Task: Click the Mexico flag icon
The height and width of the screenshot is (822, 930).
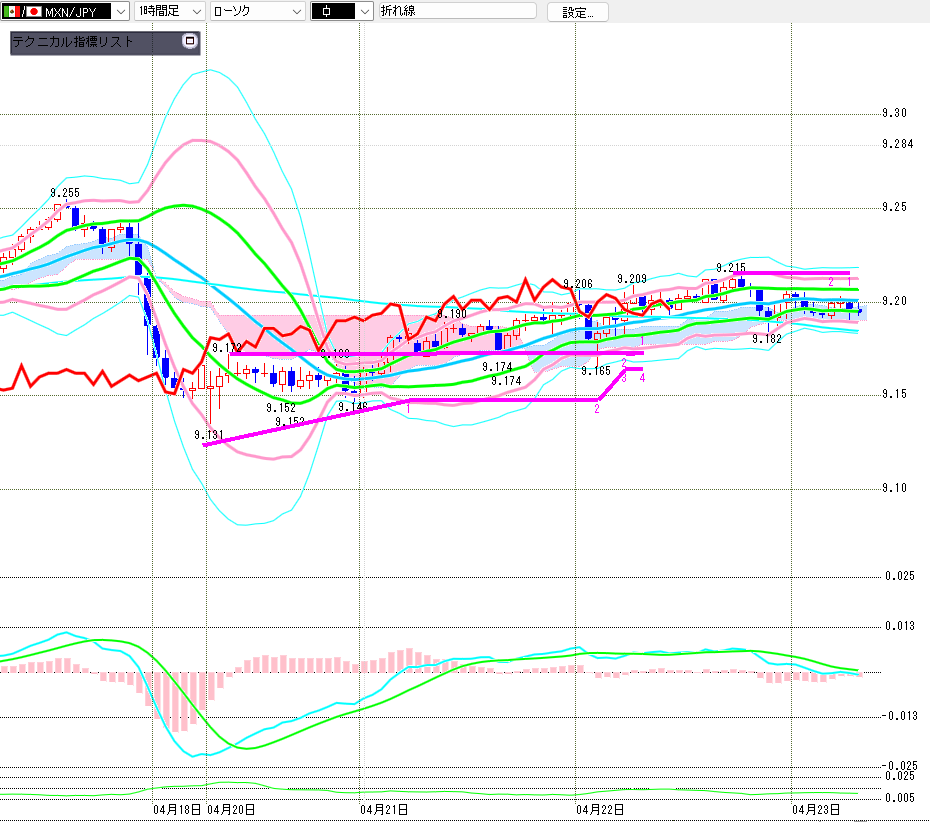Action: tap(12, 12)
